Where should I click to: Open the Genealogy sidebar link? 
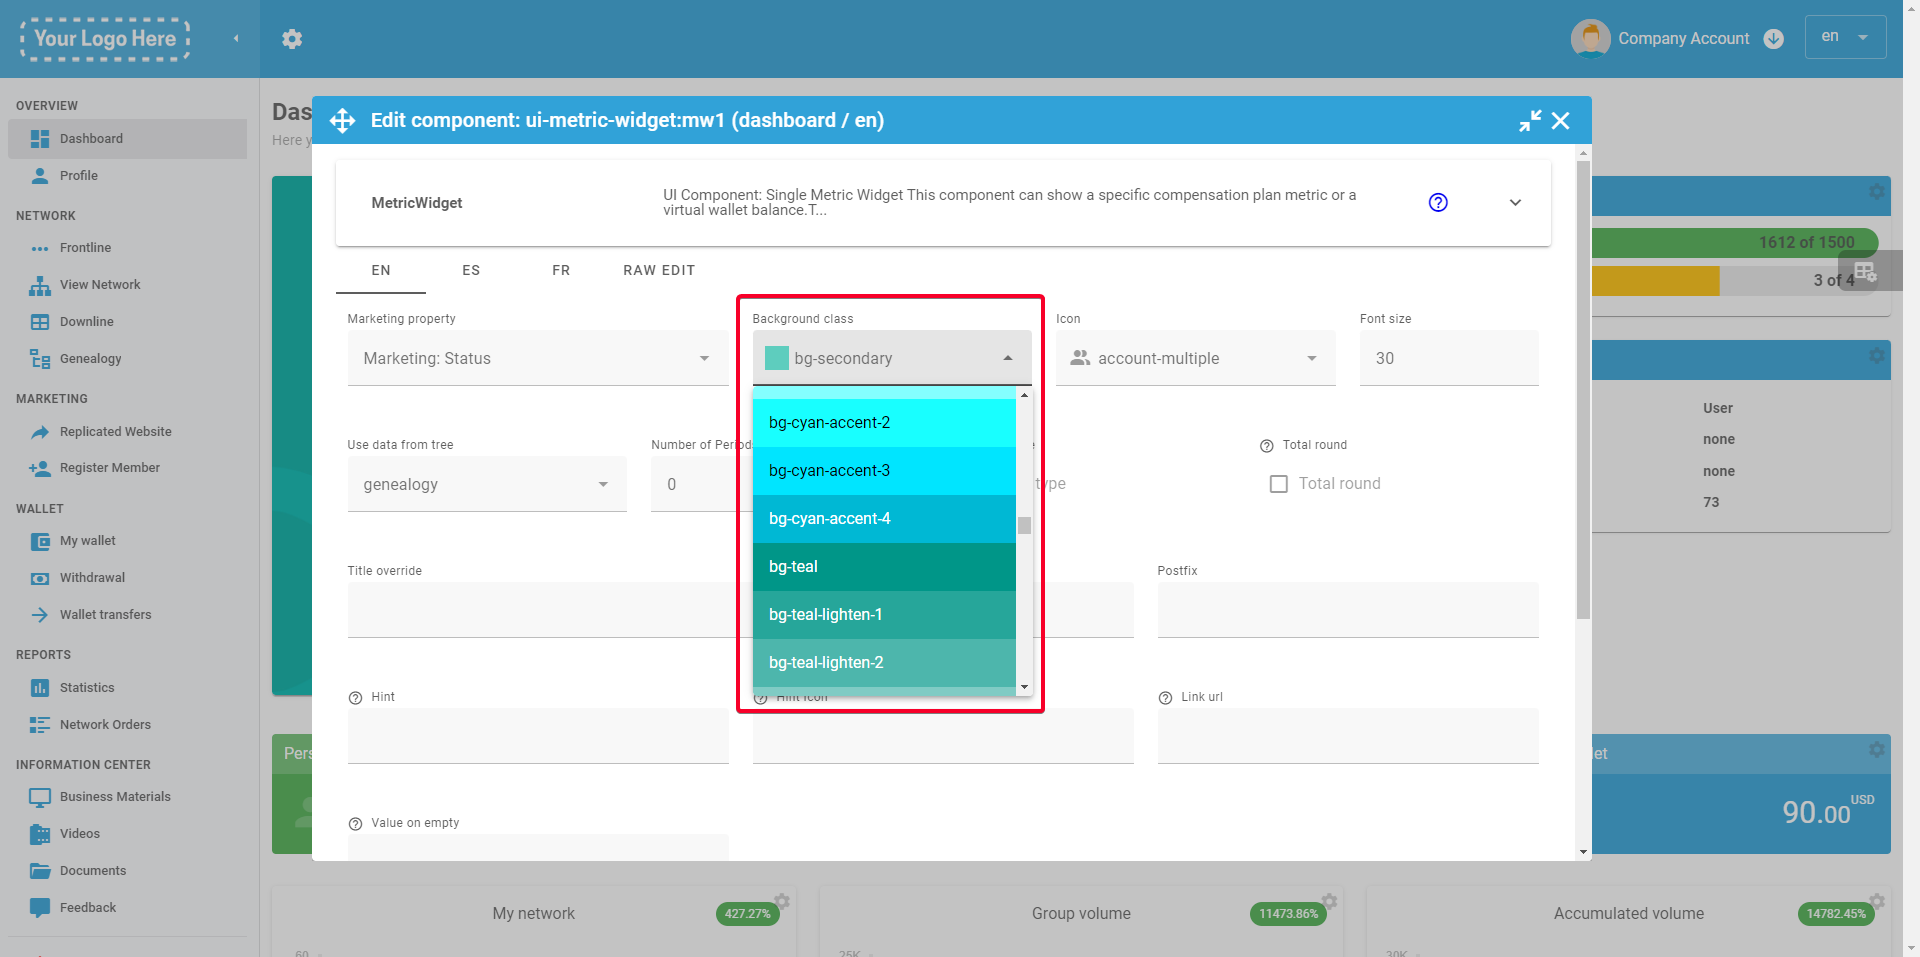coord(90,359)
